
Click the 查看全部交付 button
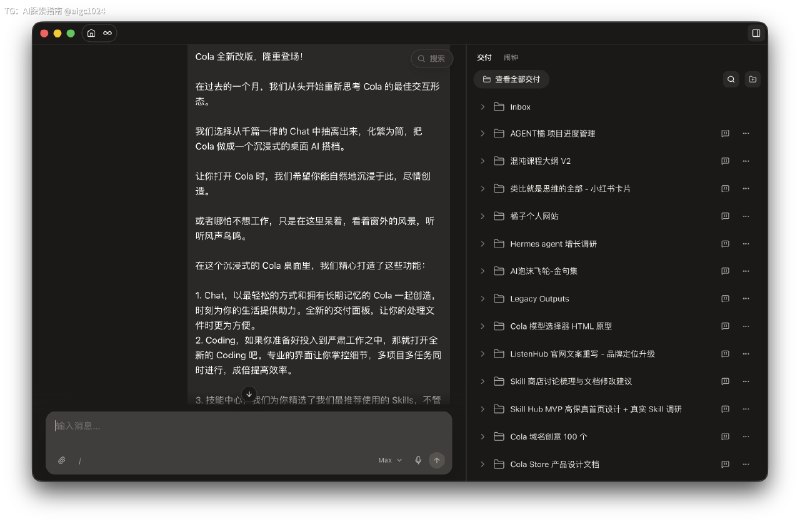point(511,80)
